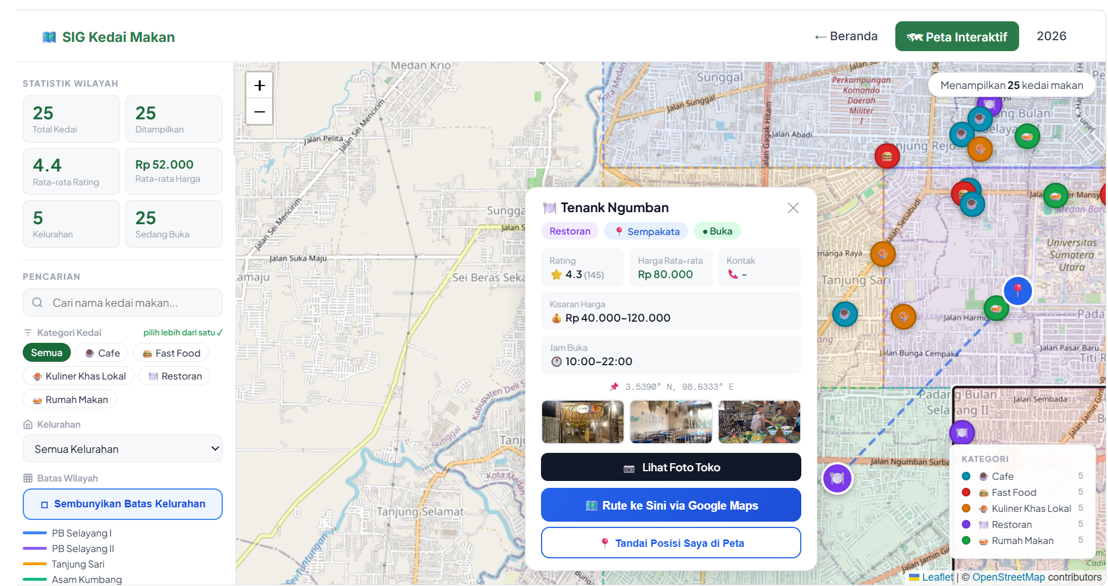Click the teal Cafe dot in Kategori legend
The width and height of the screenshot is (1108, 586).
coord(966,476)
